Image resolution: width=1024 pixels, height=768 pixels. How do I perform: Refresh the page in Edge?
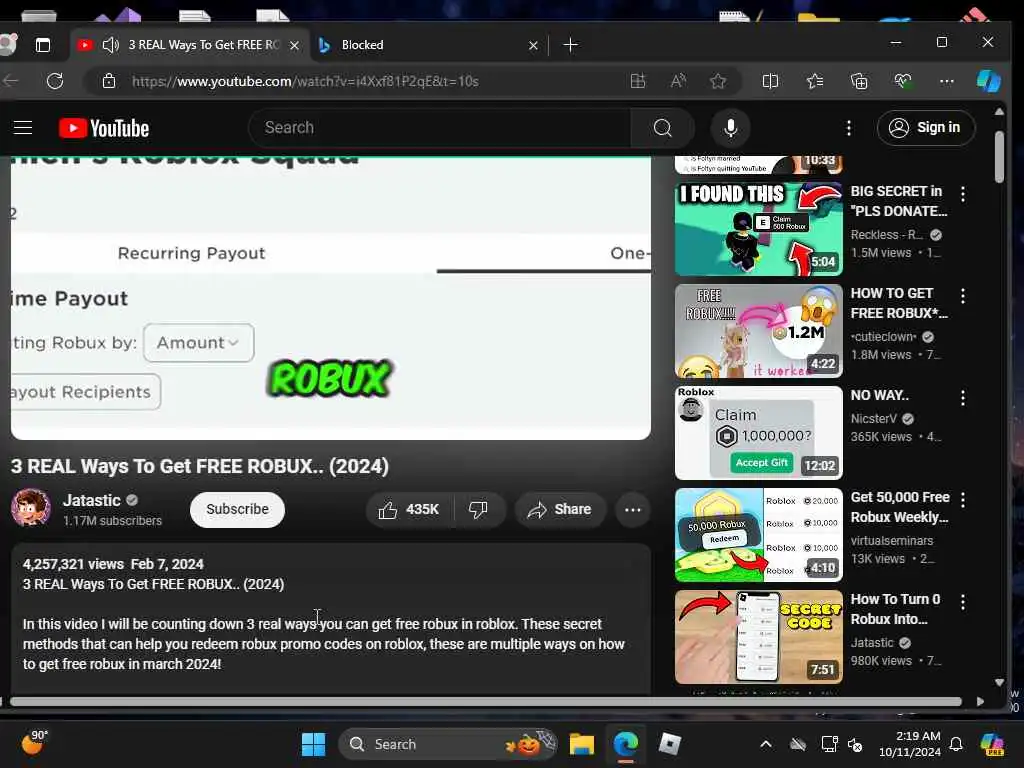(55, 81)
